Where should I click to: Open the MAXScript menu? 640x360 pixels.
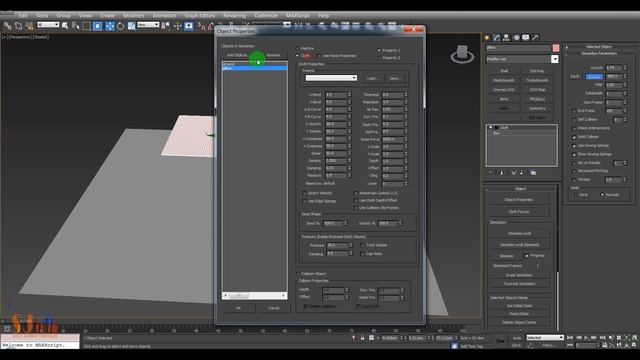298,16
